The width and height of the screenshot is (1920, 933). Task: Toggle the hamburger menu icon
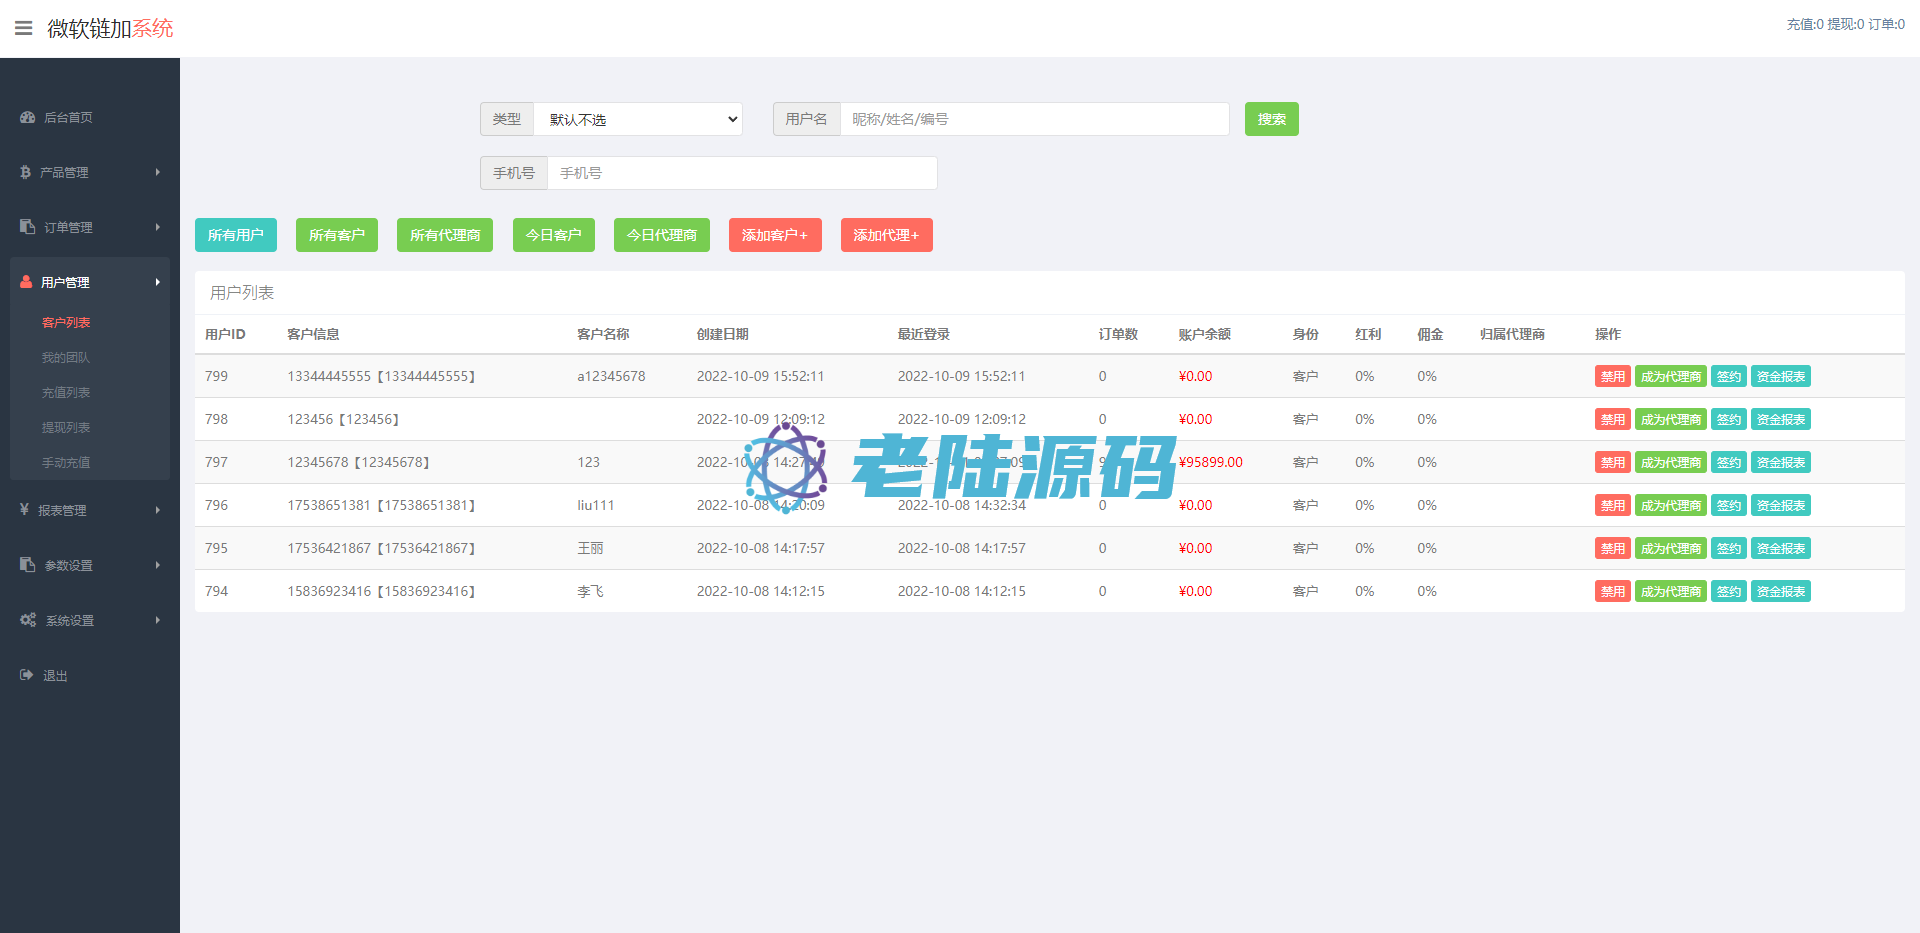(x=23, y=28)
